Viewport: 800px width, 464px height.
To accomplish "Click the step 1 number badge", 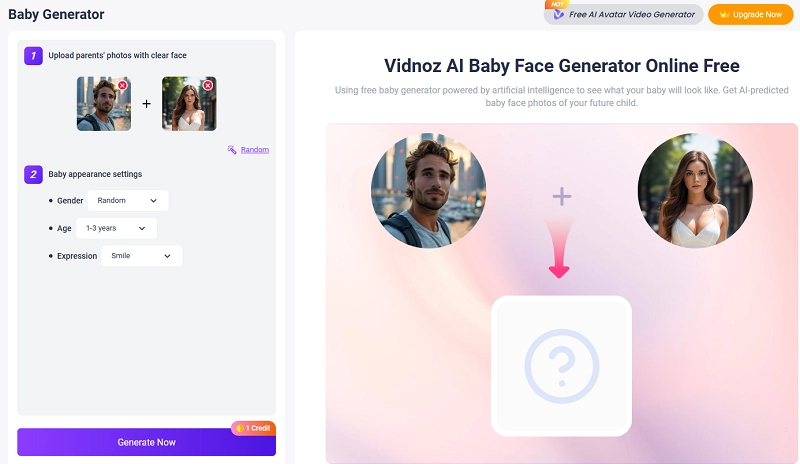I will coord(33,56).
